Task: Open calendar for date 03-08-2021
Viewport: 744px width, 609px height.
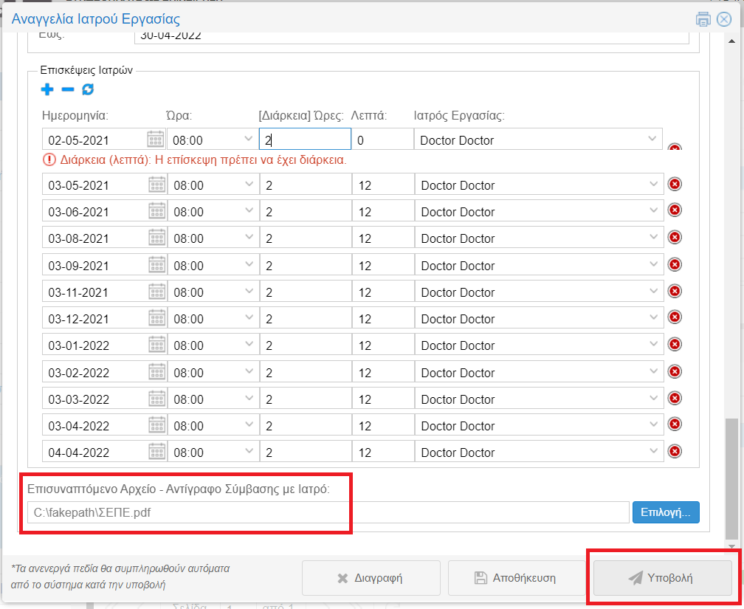Action: coord(157,238)
